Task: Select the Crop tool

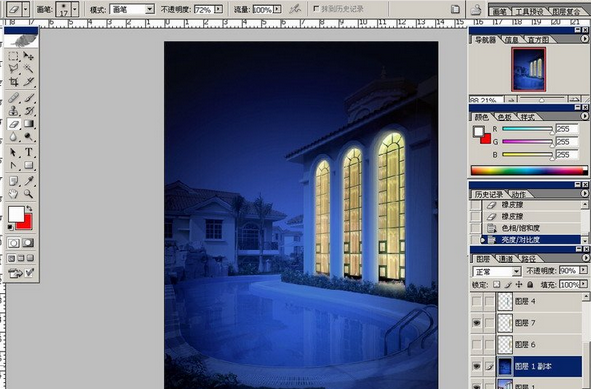Action: pos(14,81)
